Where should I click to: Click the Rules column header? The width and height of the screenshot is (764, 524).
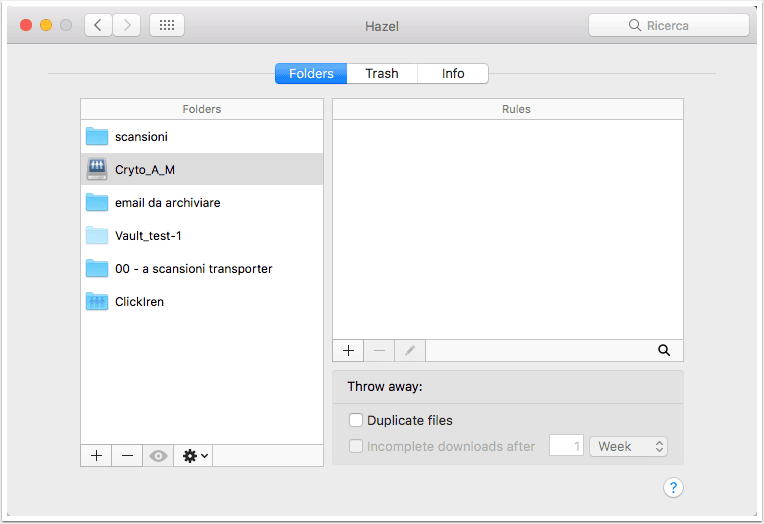[508, 109]
